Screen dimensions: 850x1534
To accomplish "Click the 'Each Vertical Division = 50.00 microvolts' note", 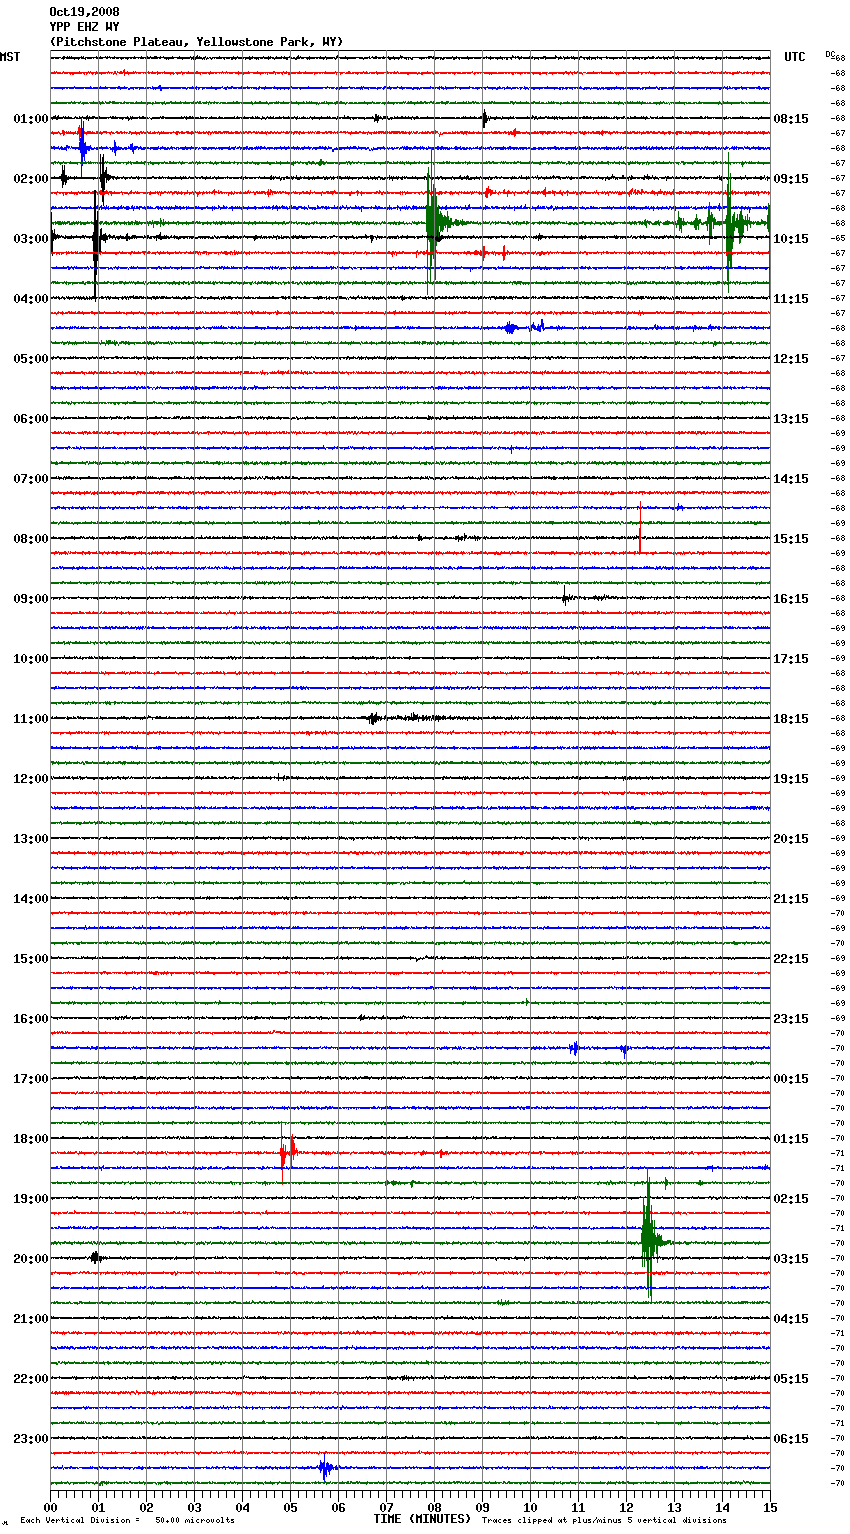I will point(127,1521).
